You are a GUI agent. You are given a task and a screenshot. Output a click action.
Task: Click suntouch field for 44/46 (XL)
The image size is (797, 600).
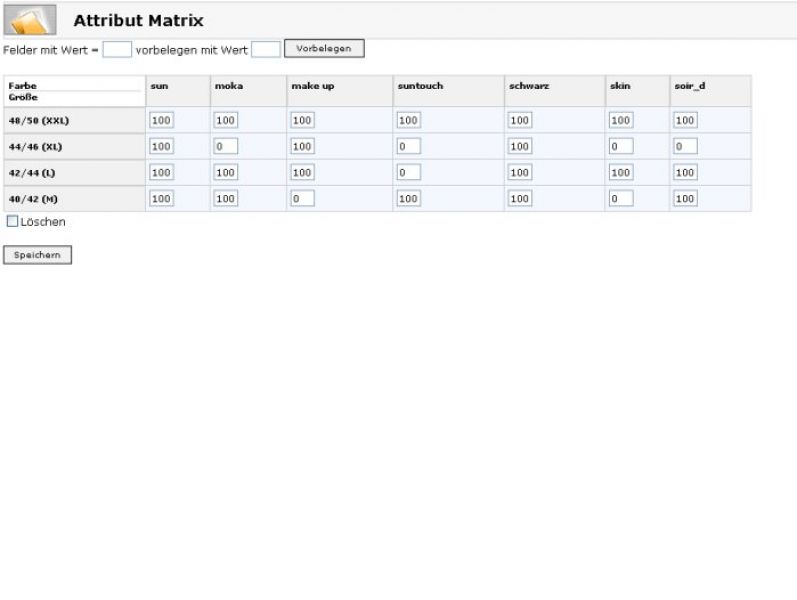tap(408, 147)
